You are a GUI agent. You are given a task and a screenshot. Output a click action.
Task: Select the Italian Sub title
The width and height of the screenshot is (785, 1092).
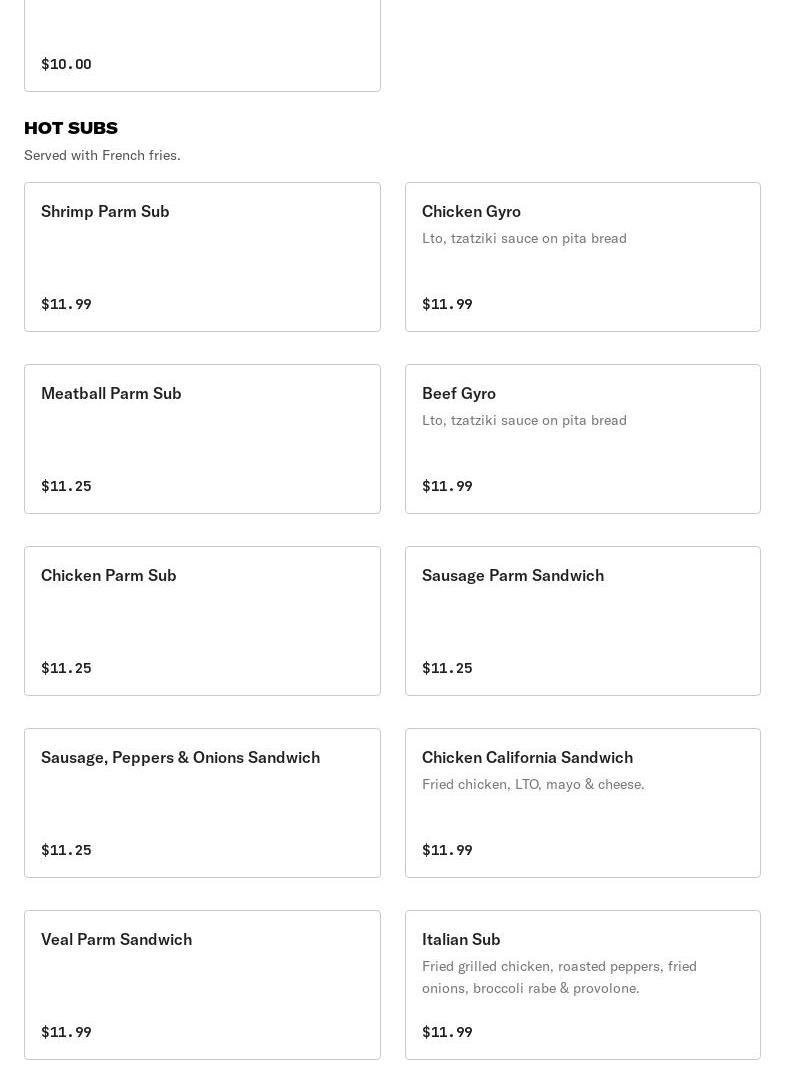(x=461, y=939)
